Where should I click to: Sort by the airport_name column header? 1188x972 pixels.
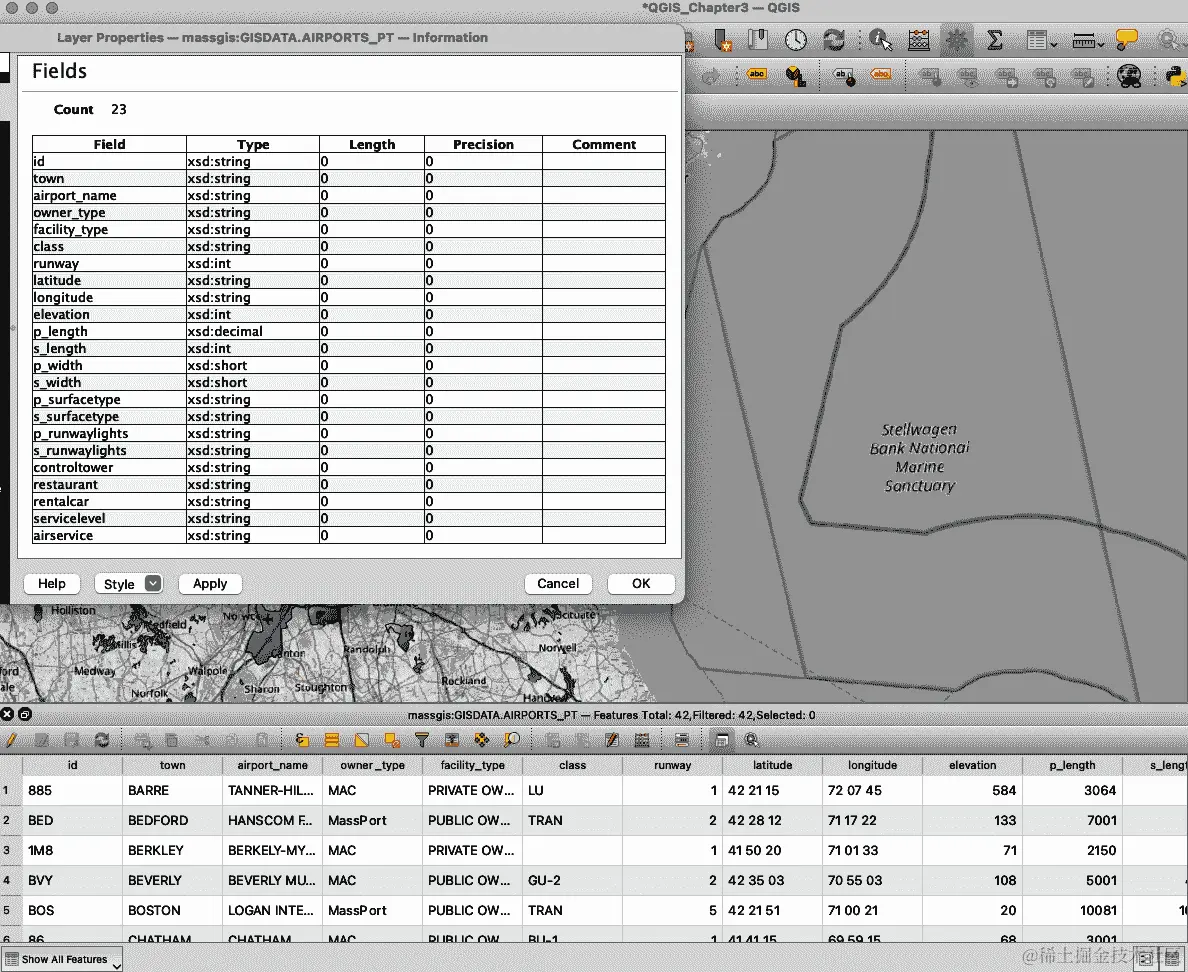tap(272, 765)
